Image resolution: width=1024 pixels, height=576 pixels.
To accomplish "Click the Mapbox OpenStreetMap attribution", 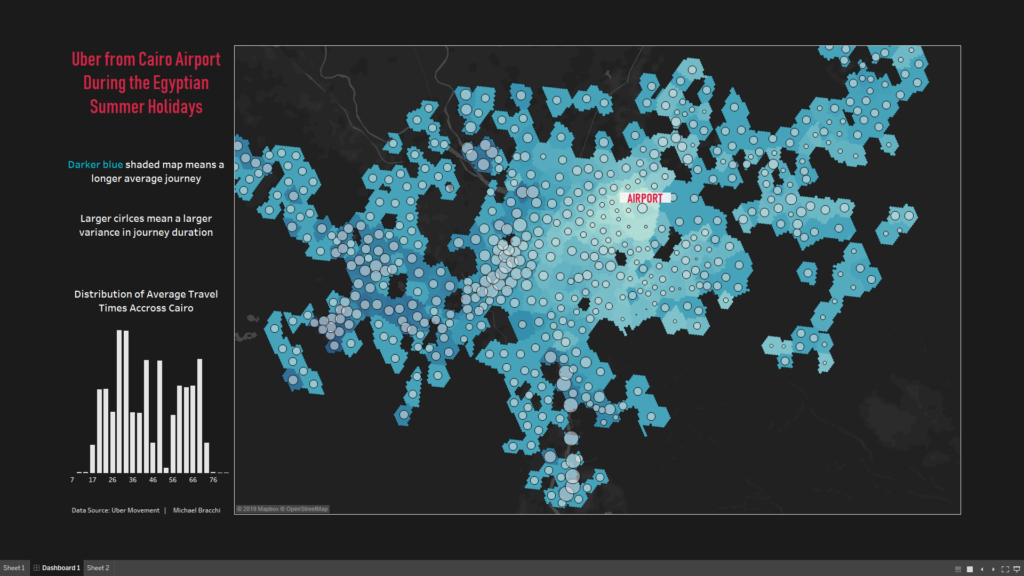I will click(x=282, y=509).
